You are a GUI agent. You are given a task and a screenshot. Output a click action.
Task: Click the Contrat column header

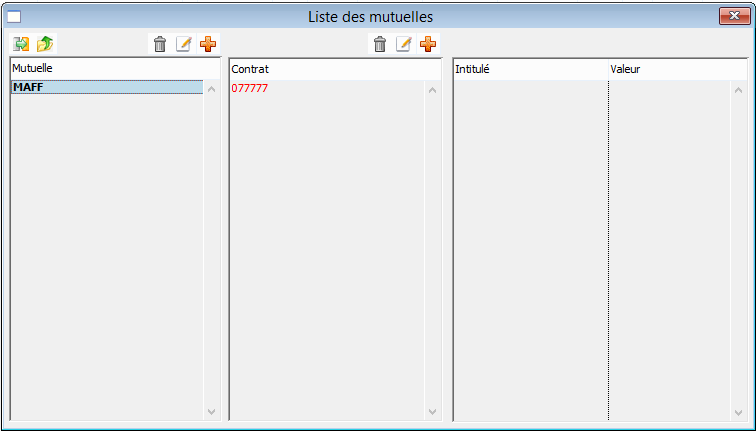[x=335, y=69]
